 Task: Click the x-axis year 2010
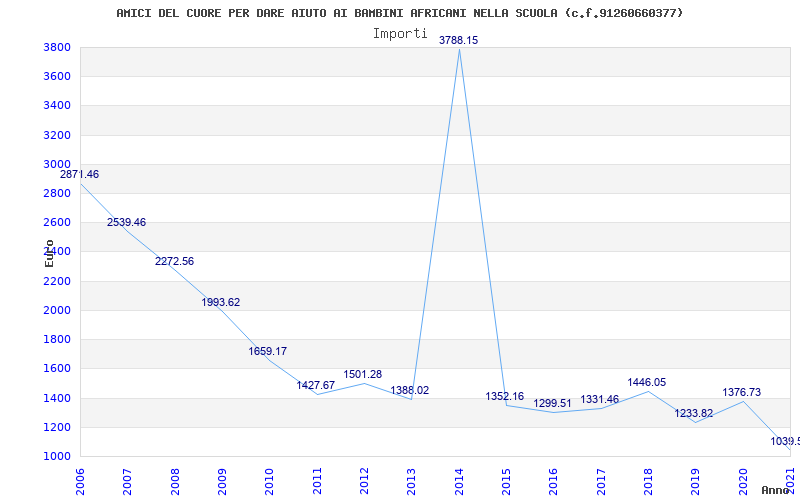coord(270,481)
